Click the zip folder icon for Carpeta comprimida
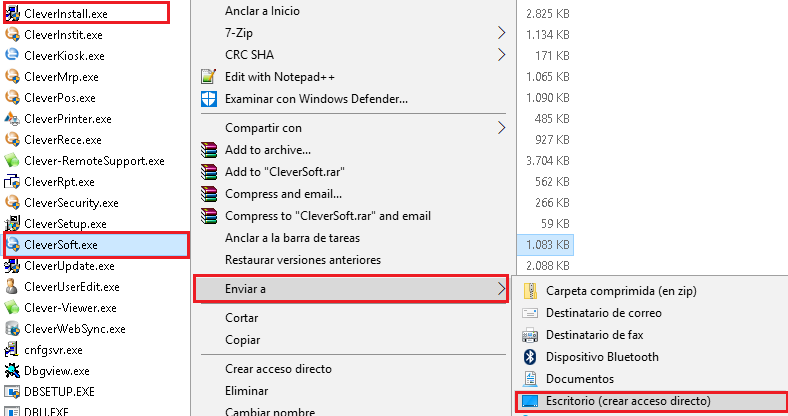The width and height of the screenshot is (788, 416). coord(530,291)
